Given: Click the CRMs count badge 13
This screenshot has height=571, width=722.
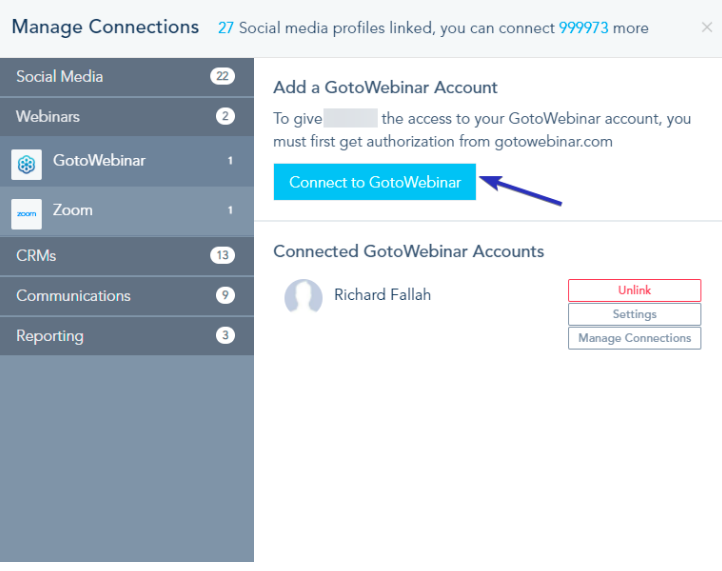Looking at the screenshot, I should pos(222,255).
